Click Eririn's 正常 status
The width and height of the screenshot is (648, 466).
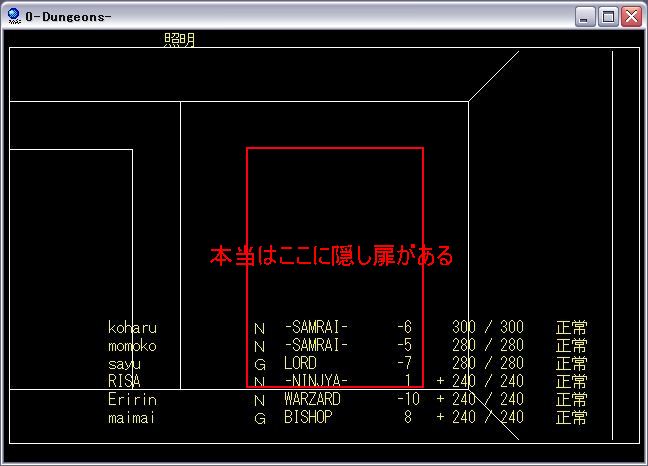pyautogui.click(x=571, y=399)
